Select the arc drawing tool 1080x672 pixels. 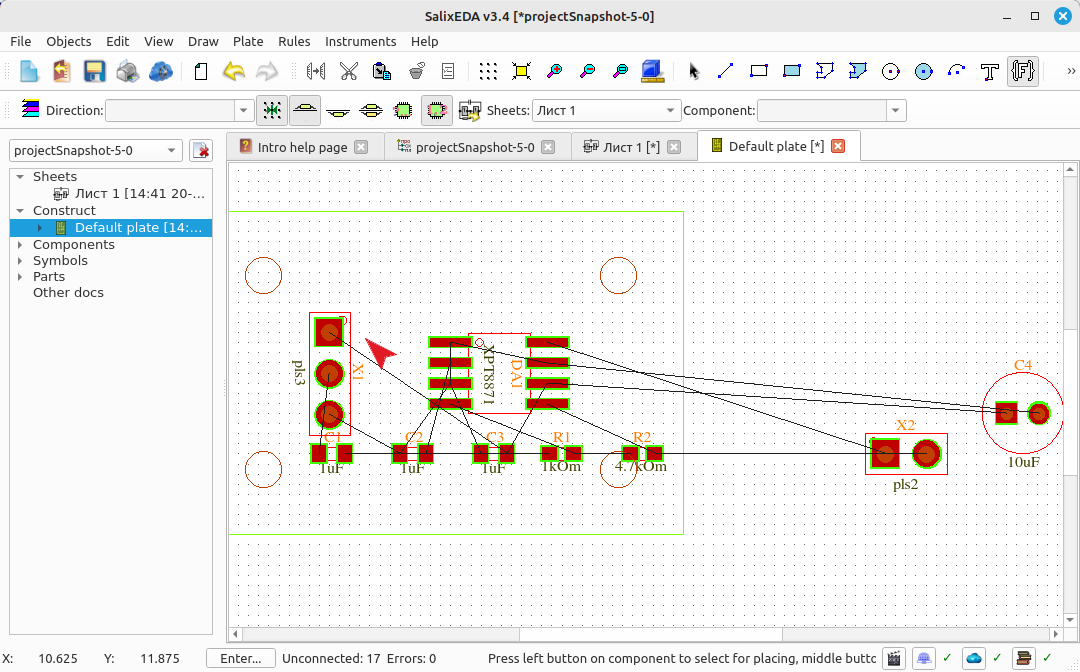(957, 71)
